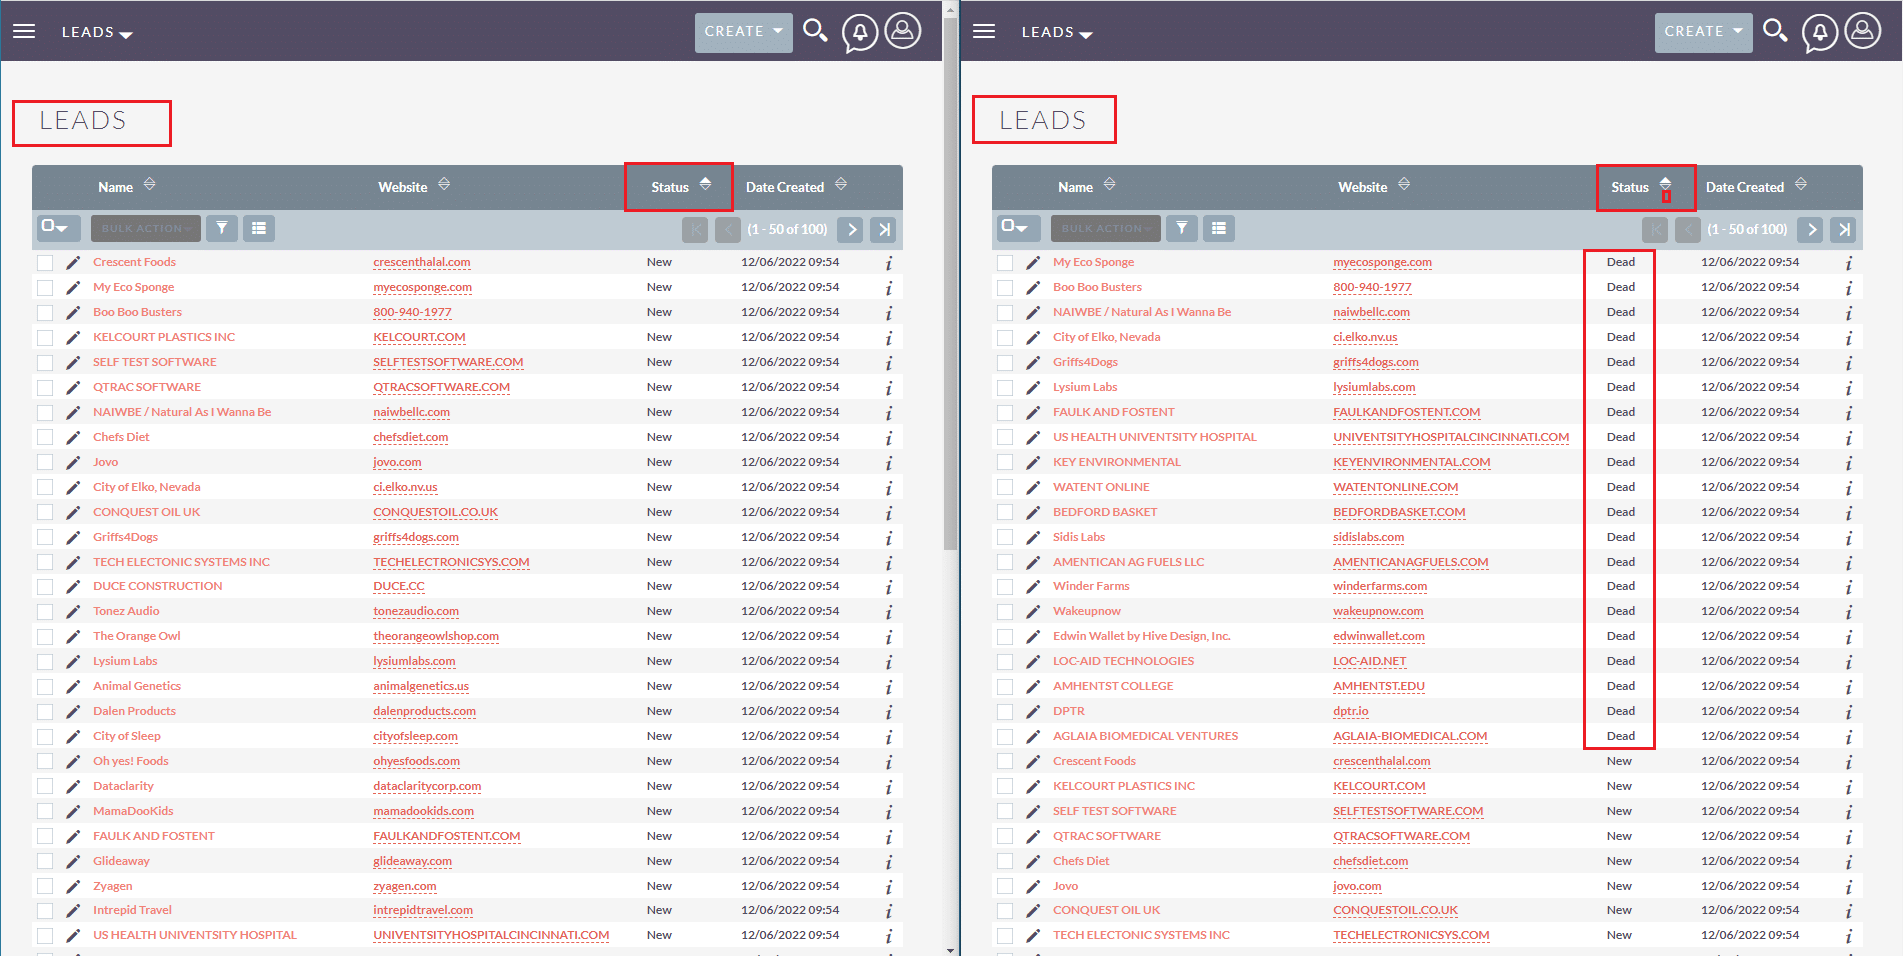The image size is (1903, 956).
Task: Open crescenthalal.com link in left window
Action: pyautogui.click(x=422, y=262)
